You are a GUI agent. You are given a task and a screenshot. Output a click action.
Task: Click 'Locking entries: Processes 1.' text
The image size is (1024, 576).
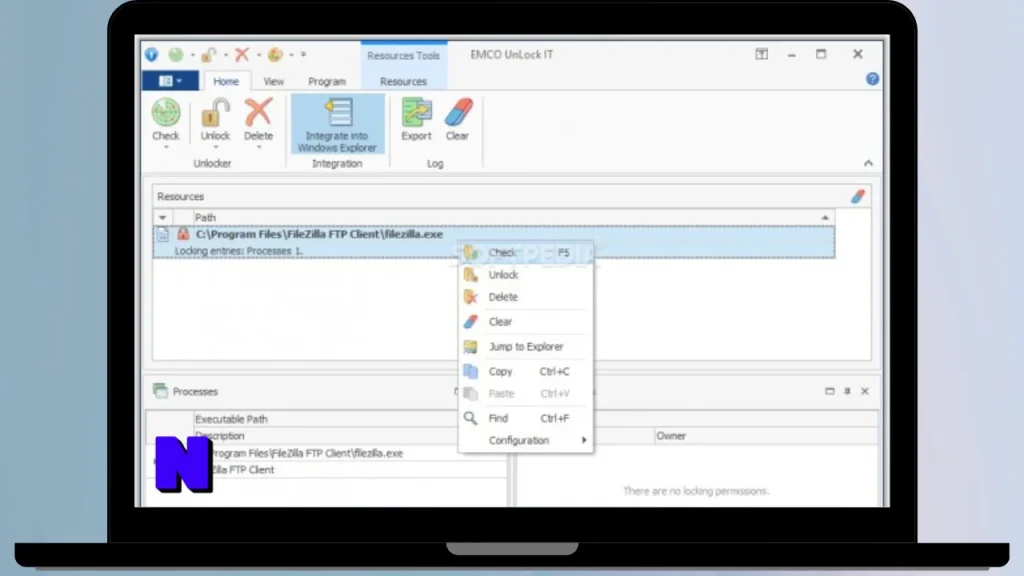point(238,251)
